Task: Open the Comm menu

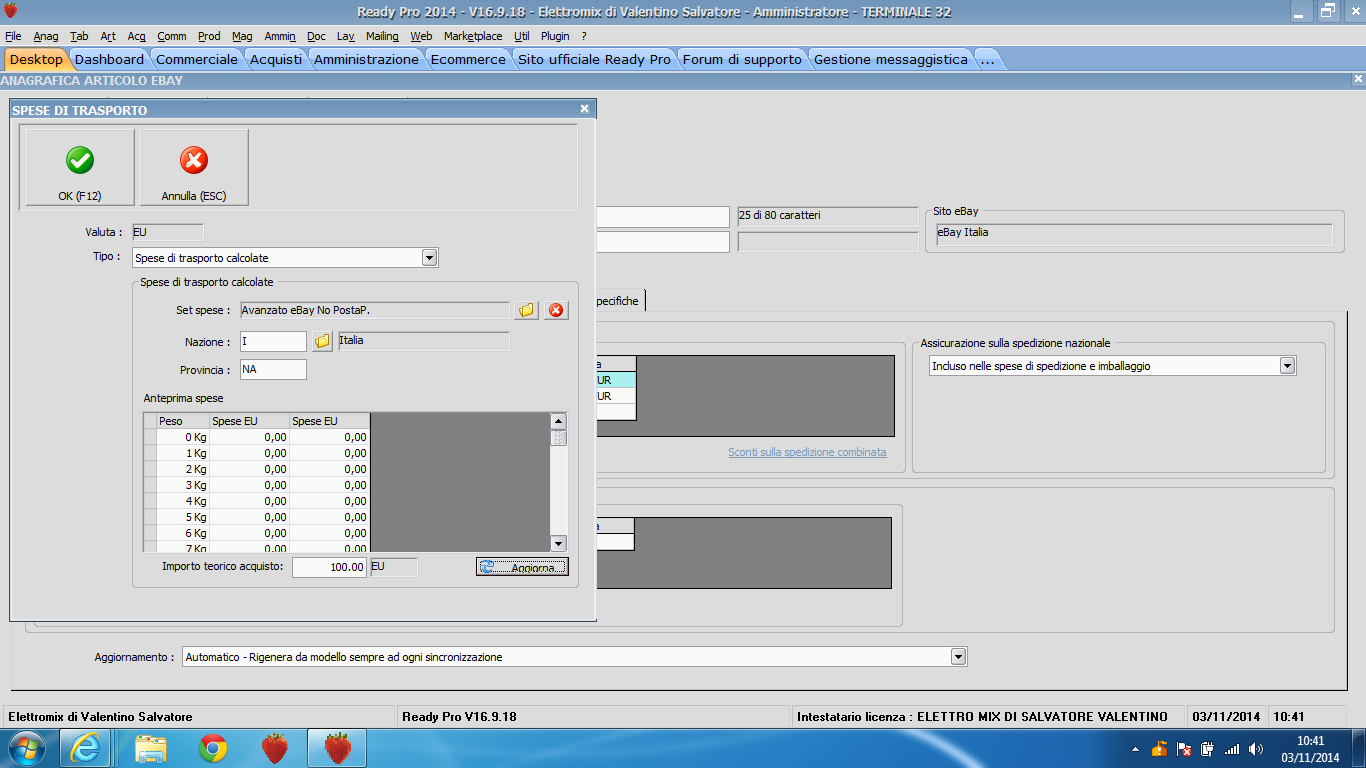Action: [x=172, y=36]
